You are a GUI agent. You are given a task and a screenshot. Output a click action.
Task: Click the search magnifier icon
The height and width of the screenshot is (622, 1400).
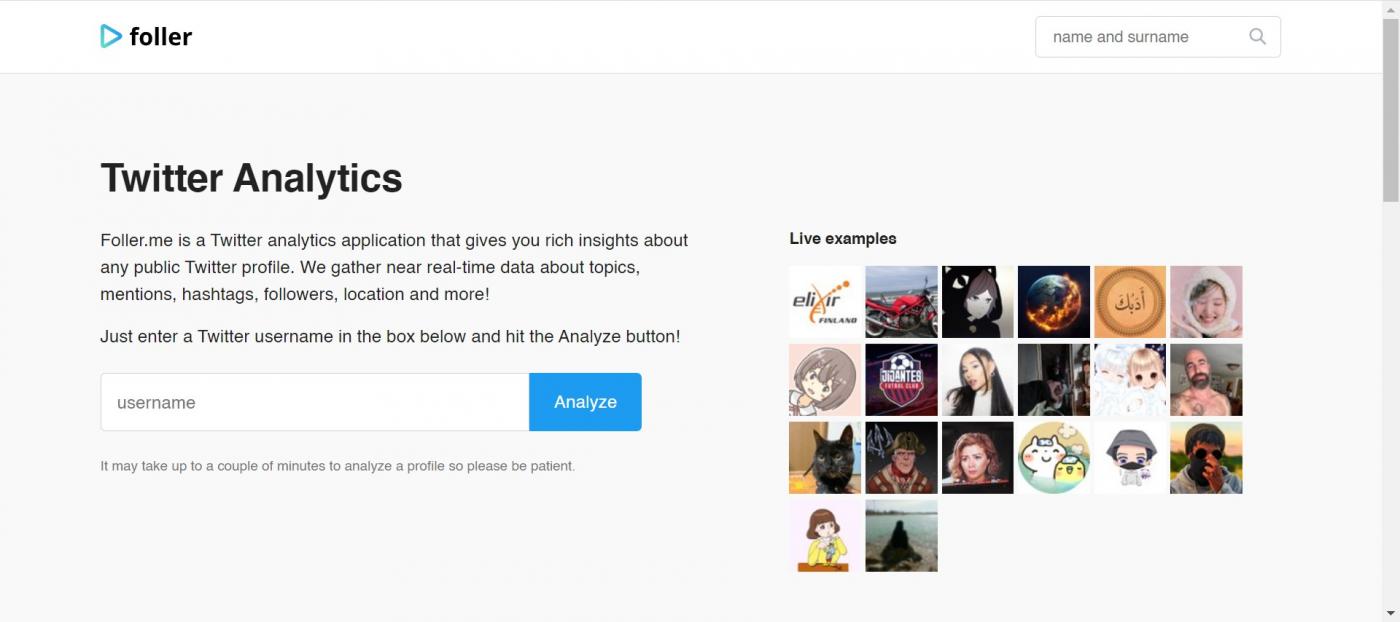point(1257,37)
